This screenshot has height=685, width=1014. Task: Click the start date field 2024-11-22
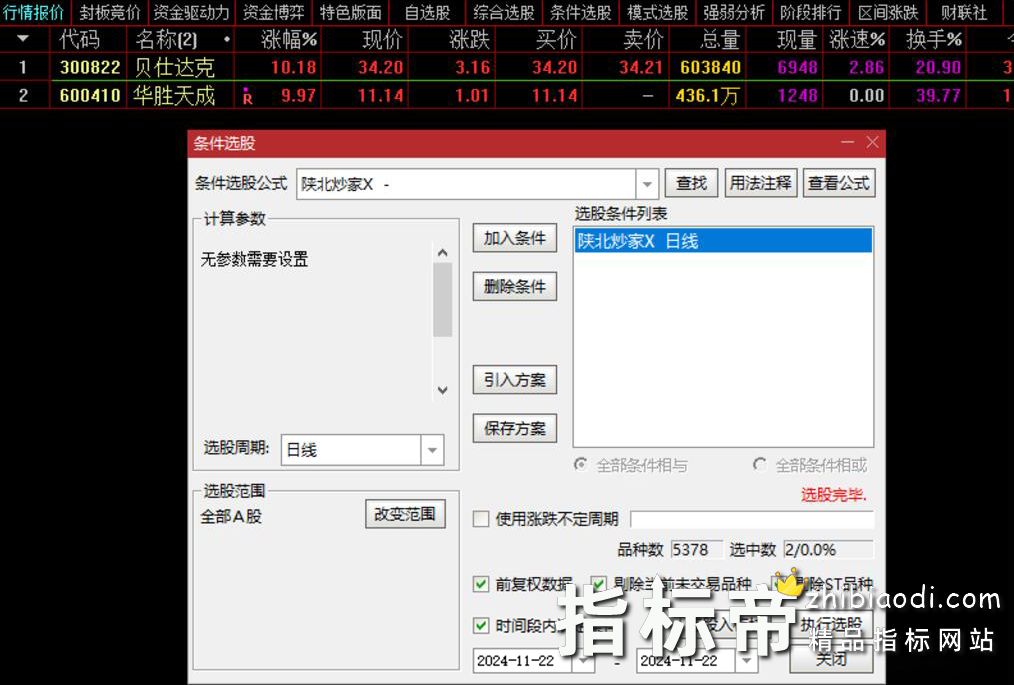pyautogui.click(x=522, y=660)
